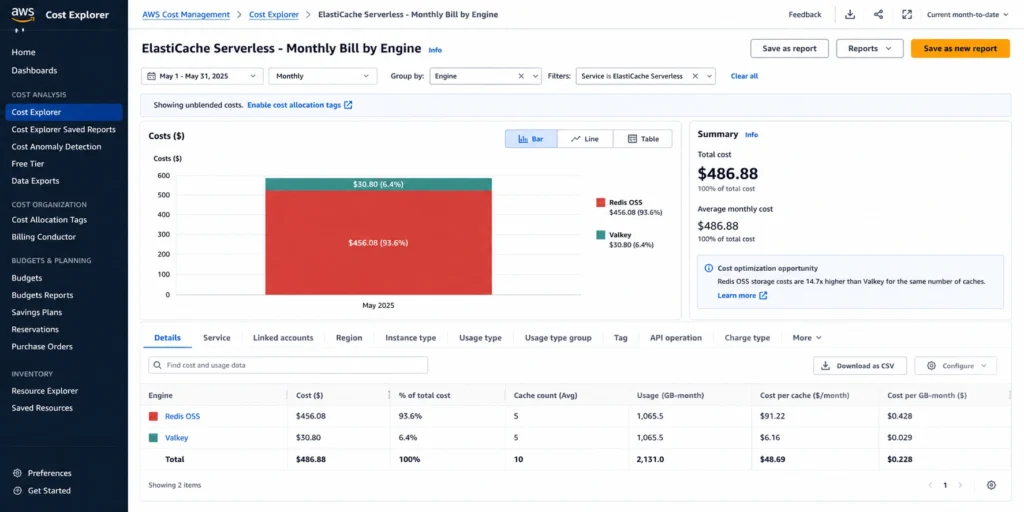Click the info circle icon in the cost optimization box
Screen dimensions: 1024x512
[x=709, y=268]
